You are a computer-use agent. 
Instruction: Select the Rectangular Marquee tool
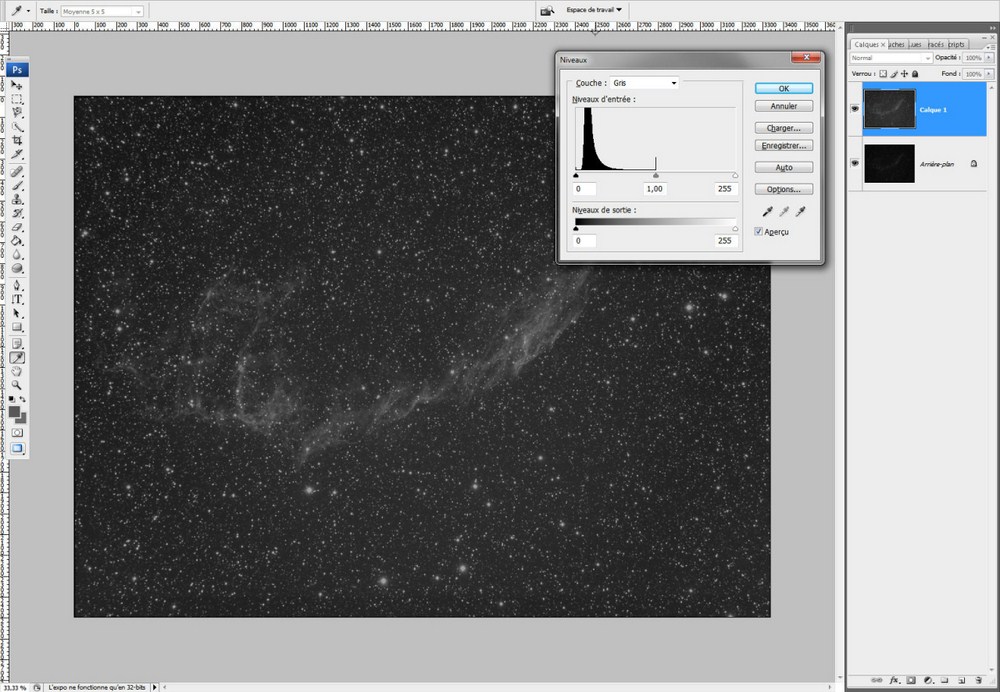[x=17, y=99]
